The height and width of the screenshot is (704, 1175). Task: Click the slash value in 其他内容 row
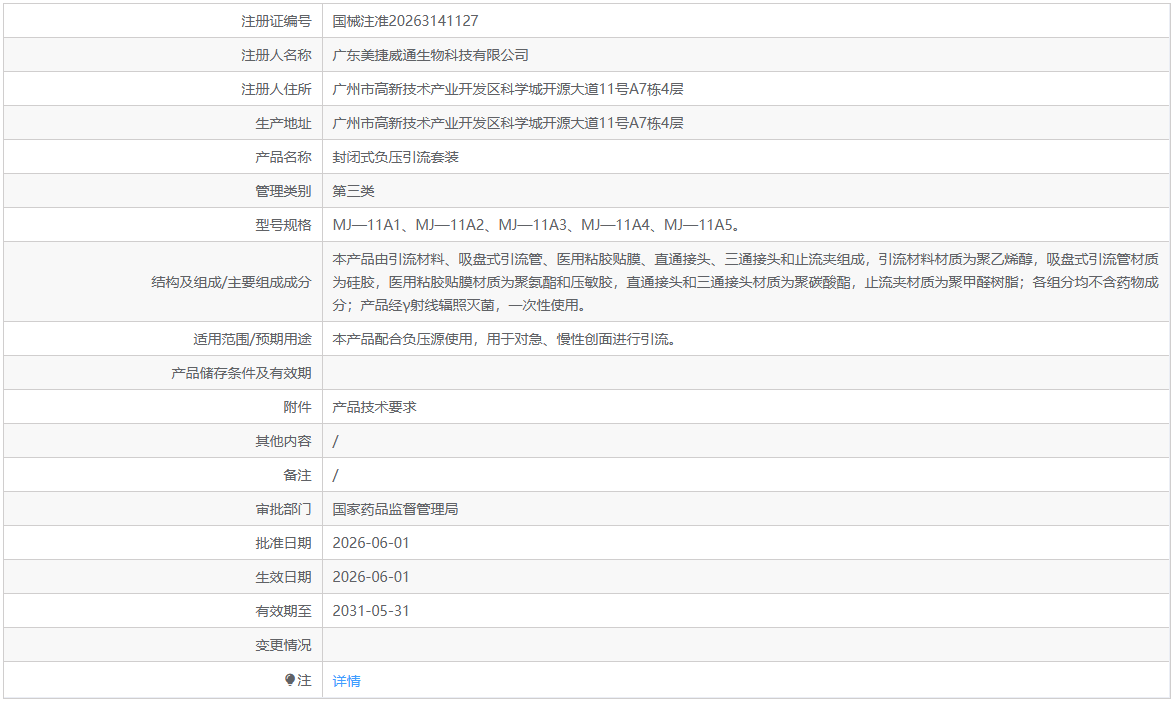tap(335, 441)
